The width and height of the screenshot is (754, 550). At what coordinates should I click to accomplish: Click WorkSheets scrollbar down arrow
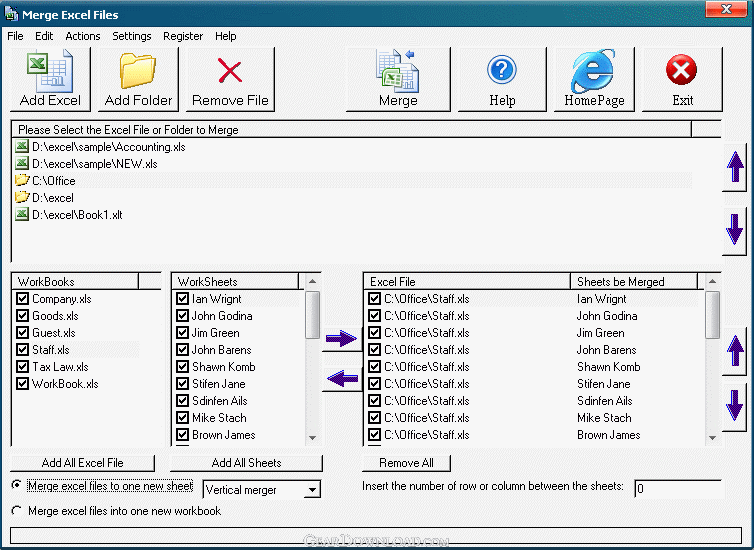pyautogui.click(x=313, y=438)
